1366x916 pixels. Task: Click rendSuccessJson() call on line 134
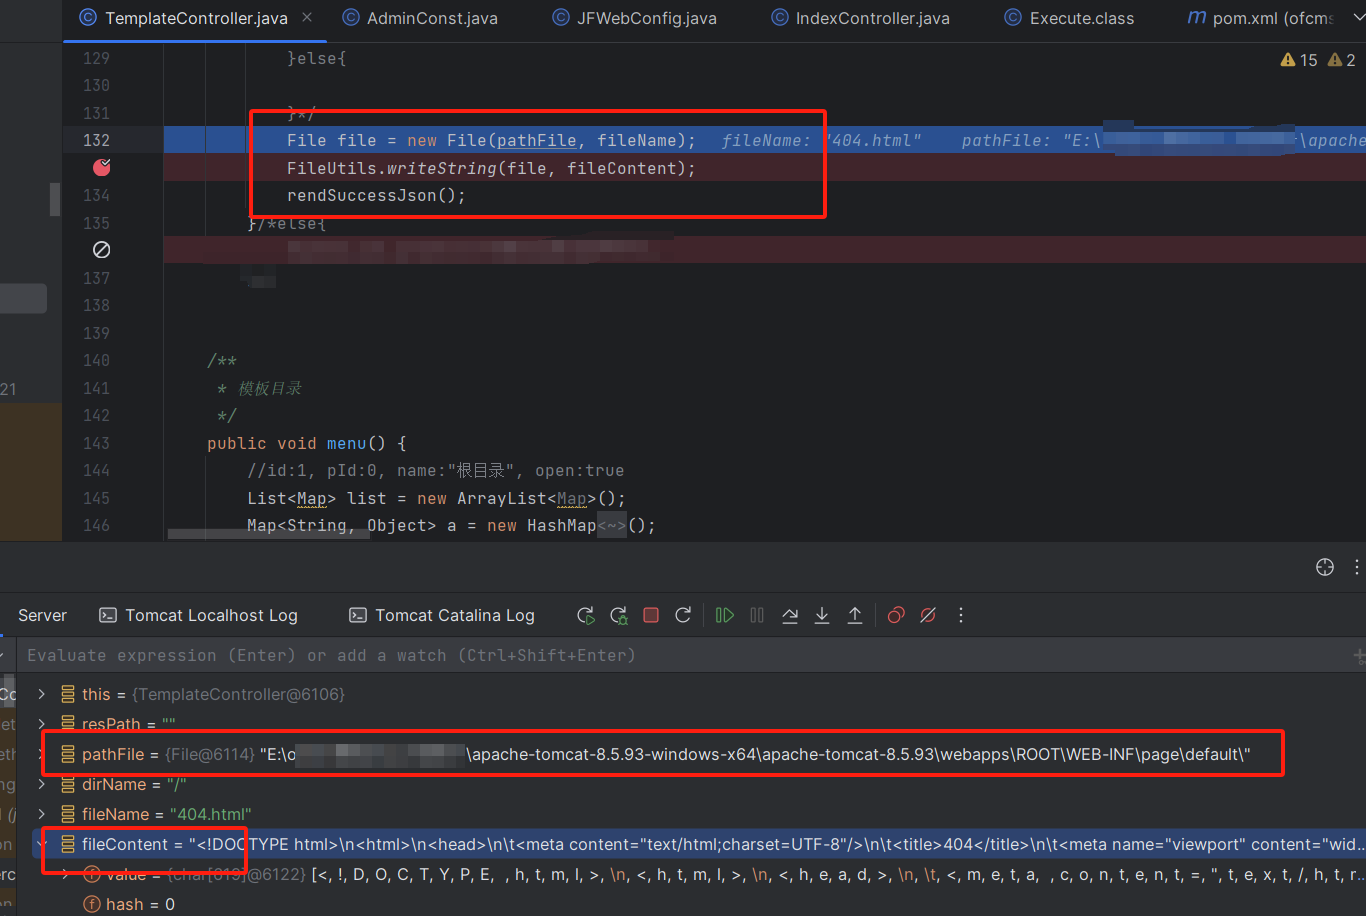coord(376,195)
